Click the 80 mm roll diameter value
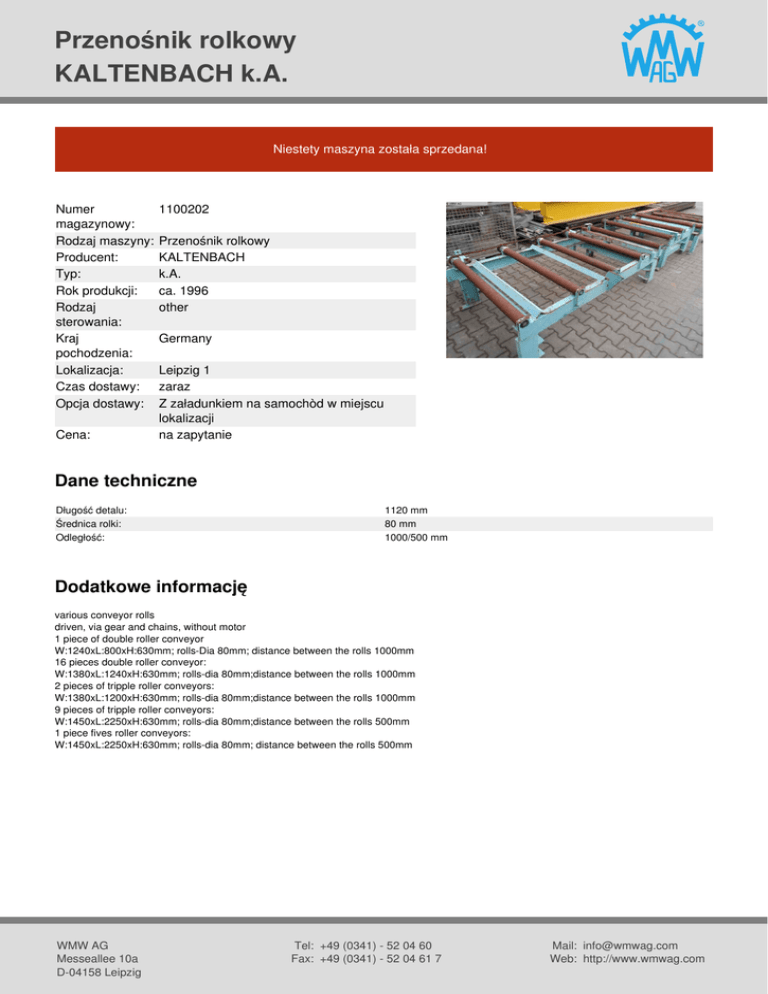 tap(402, 523)
